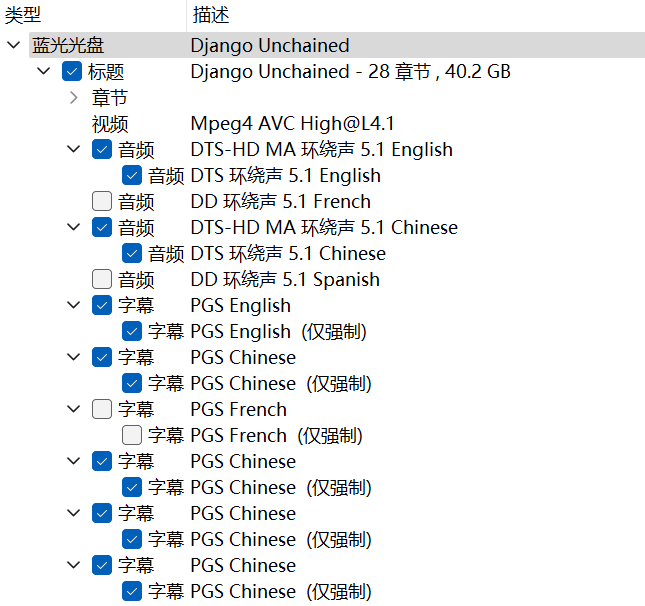
Task: Uncheck DTS-HD MA 5.1 English audio checkbox
Action: [102, 149]
